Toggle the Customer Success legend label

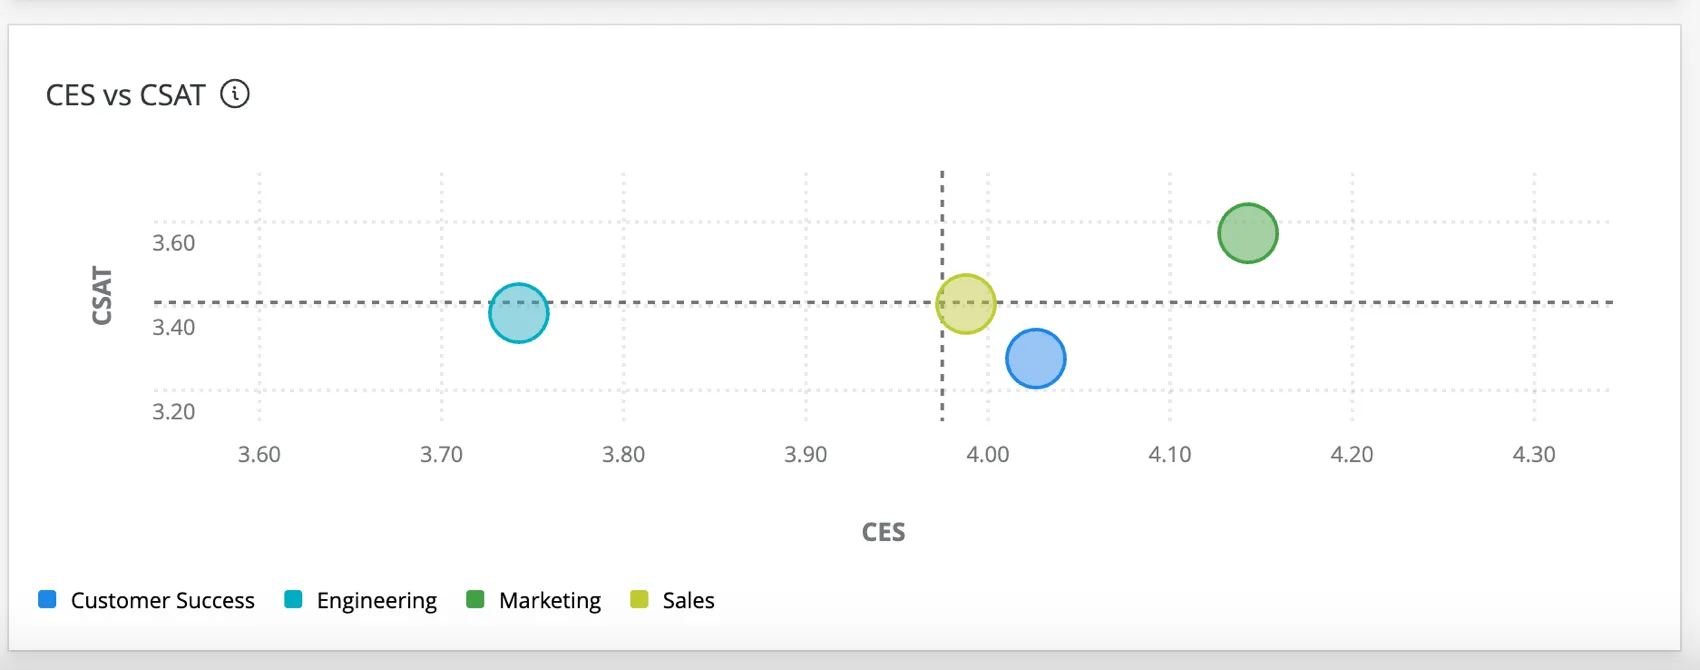click(162, 600)
